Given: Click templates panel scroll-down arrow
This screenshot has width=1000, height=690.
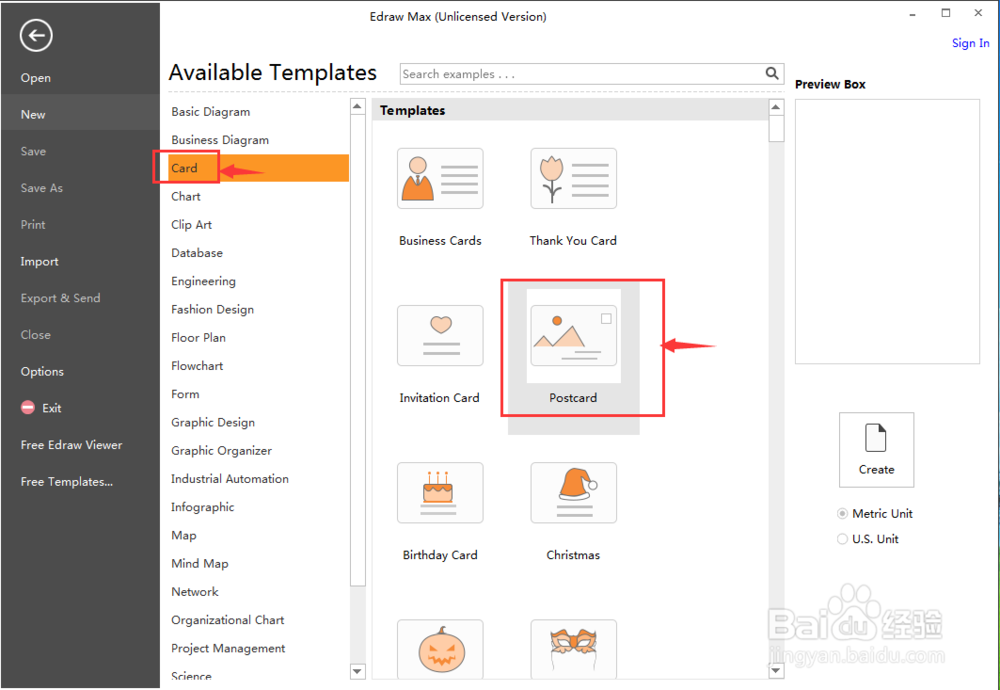Looking at the screenshot, I should pos(776,670).
